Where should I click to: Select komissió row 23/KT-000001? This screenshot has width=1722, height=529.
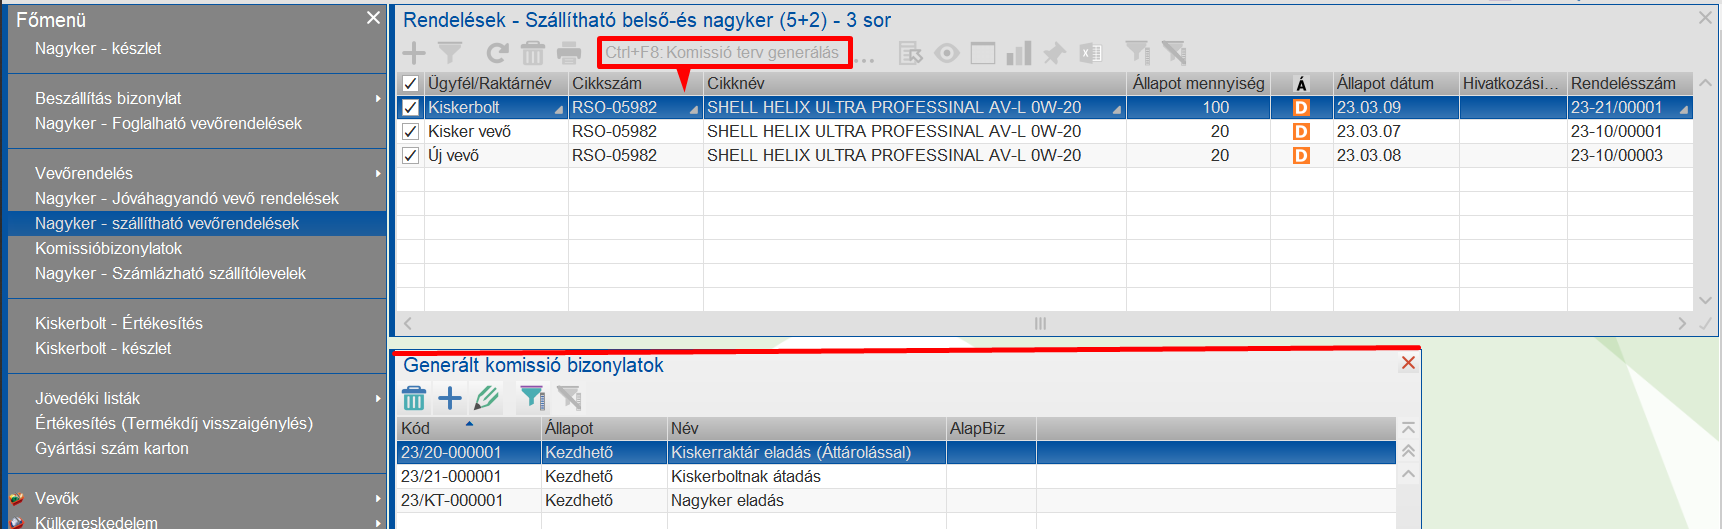[x=895, y=500]
